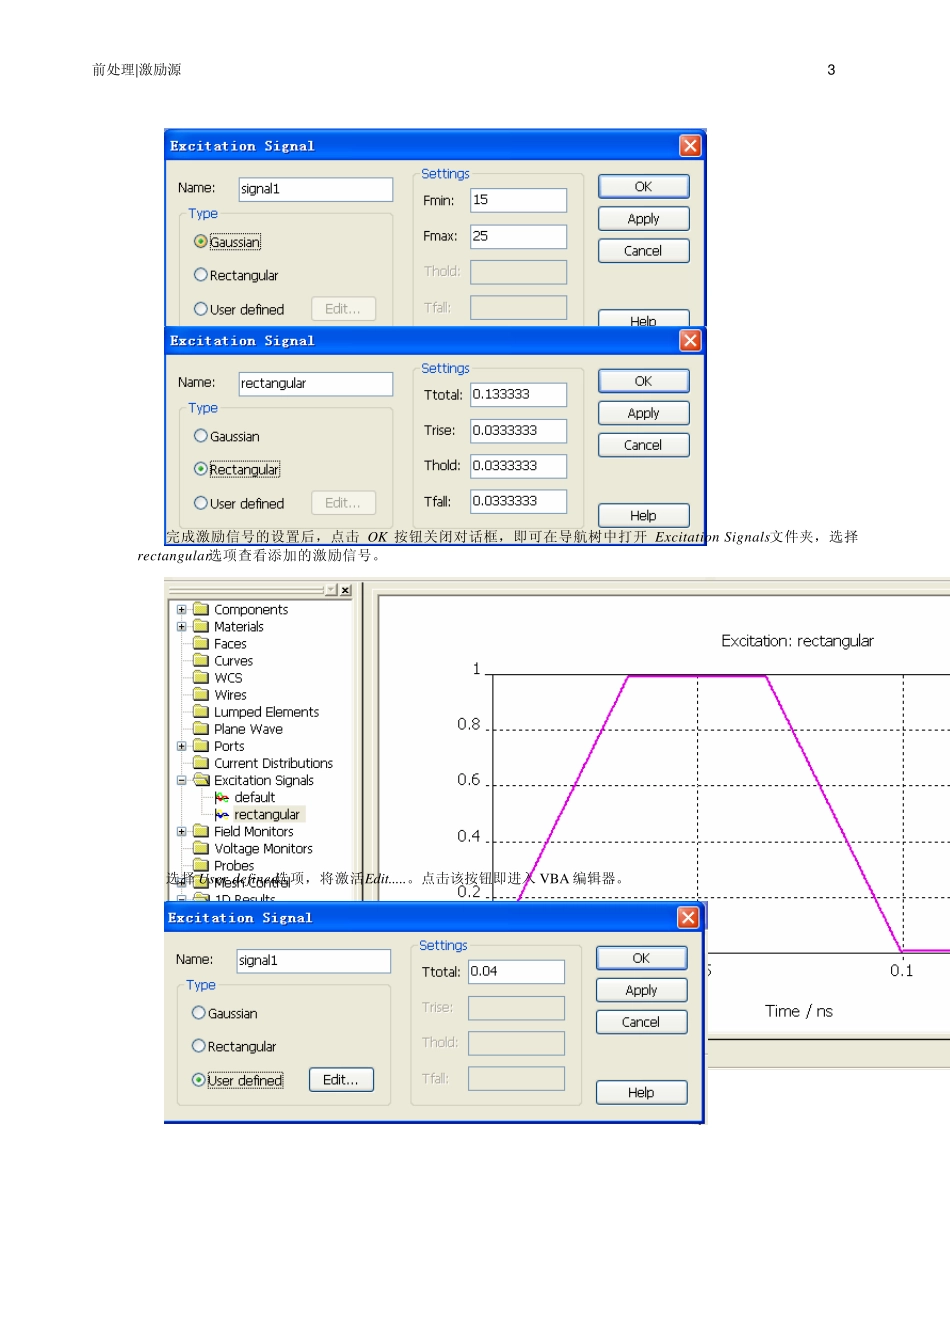Expand the Materials tree node
This screenshot has width=950, height=1344.
click(x=182, y=627)
